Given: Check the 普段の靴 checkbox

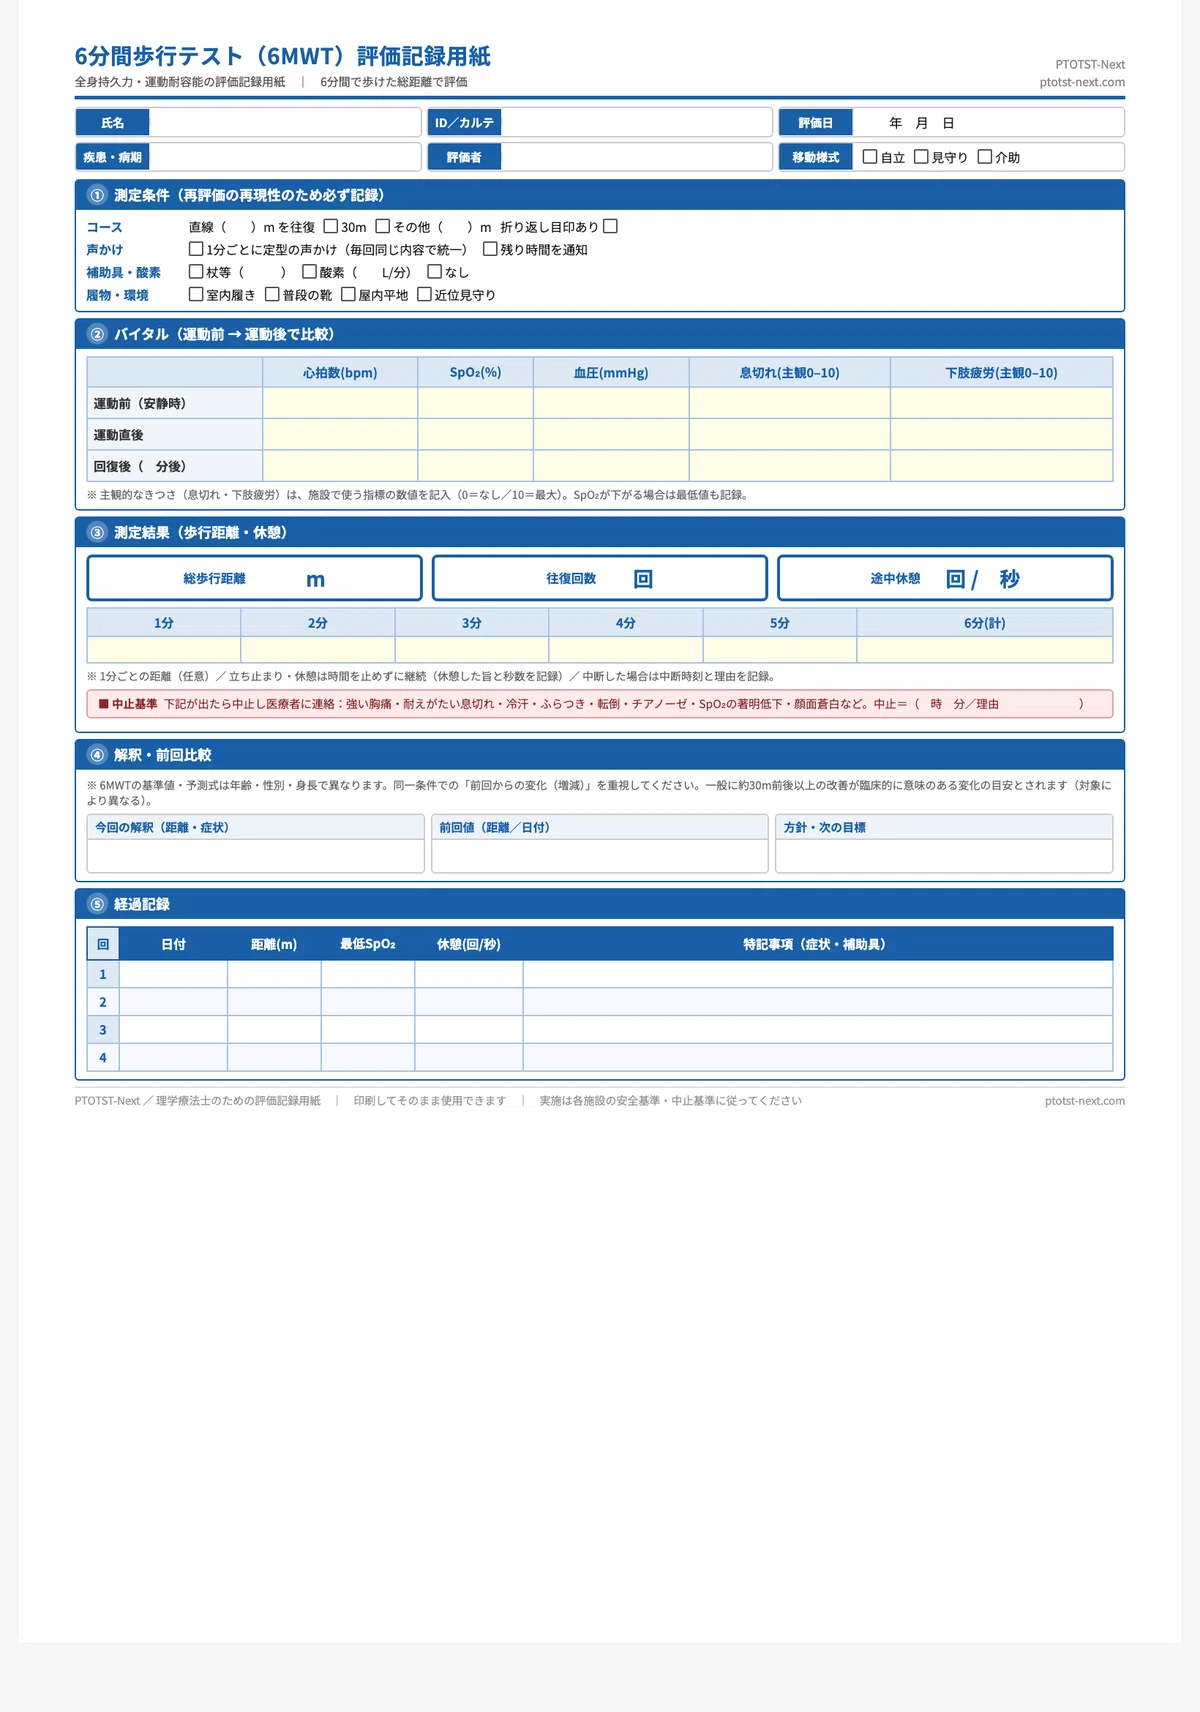Looking at the screenshot, I should [x=272, y=295].
